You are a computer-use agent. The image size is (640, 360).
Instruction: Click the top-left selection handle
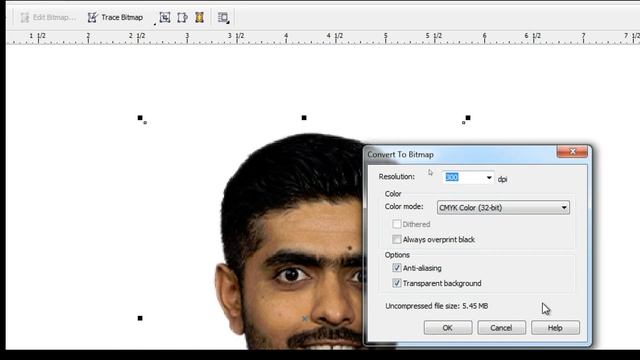(140, 118)
